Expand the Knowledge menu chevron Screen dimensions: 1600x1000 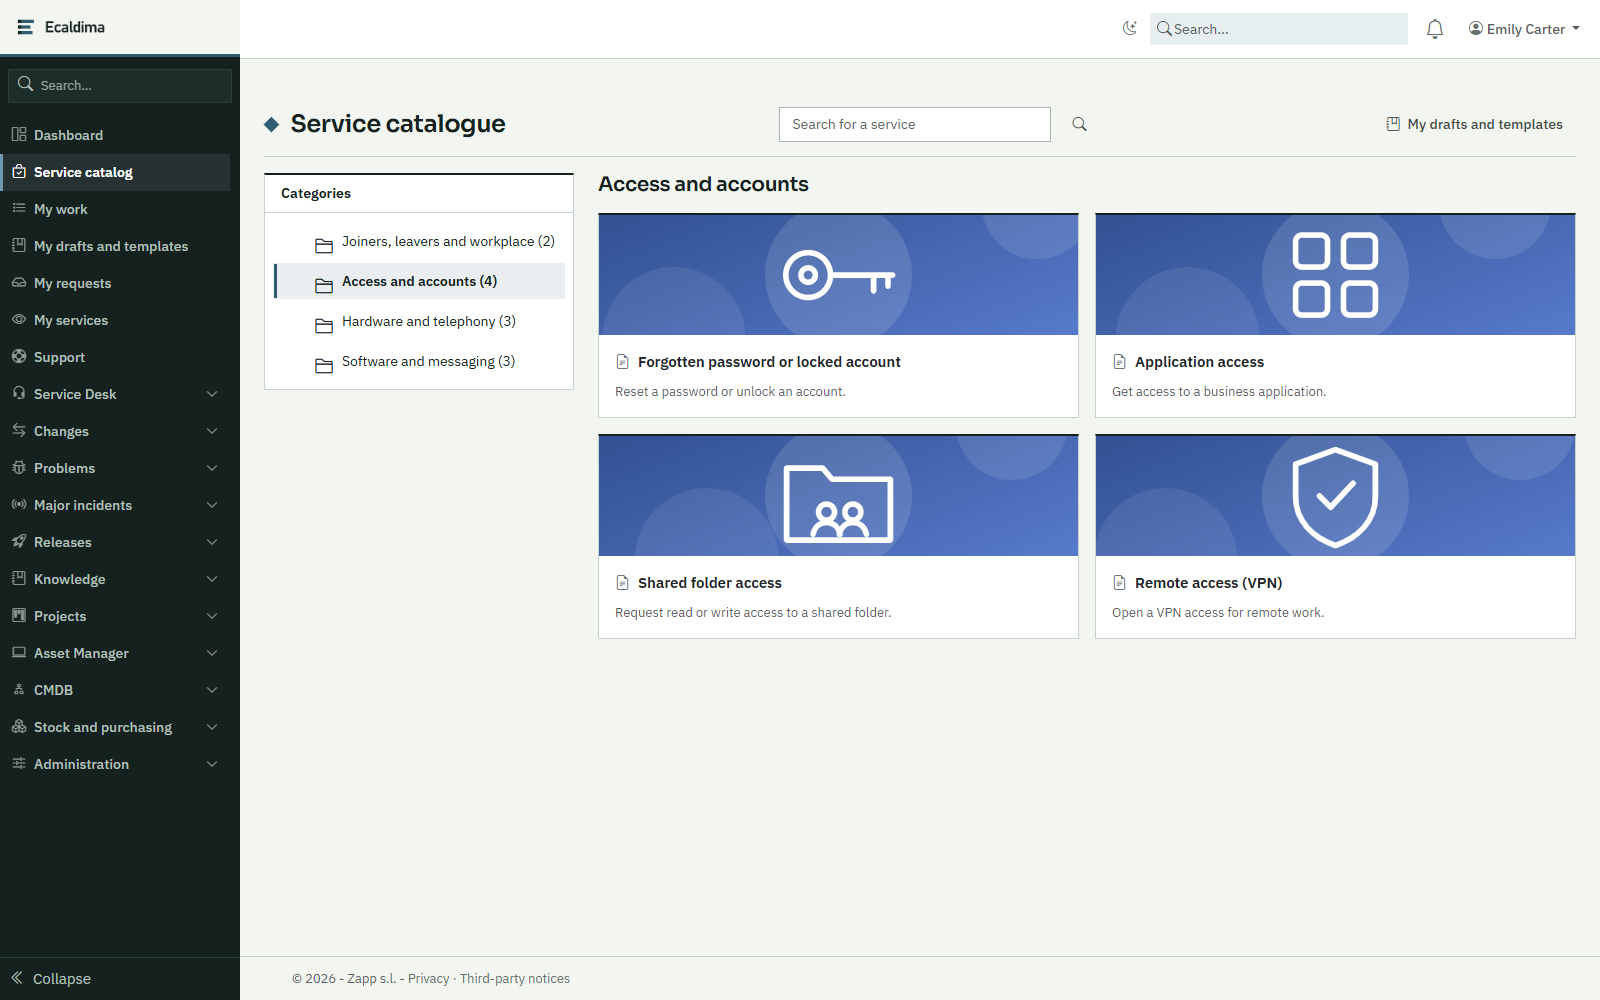click(x=212, y=579)
